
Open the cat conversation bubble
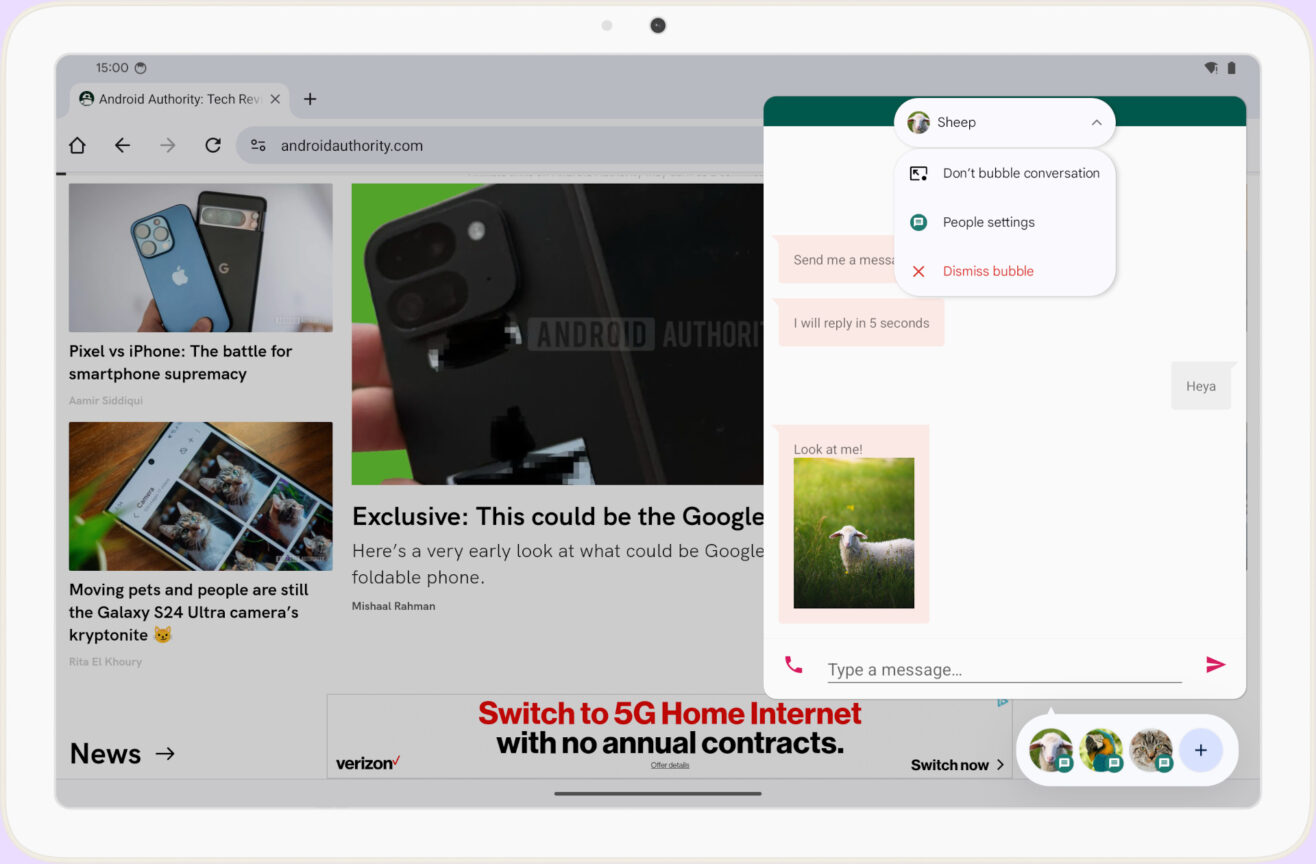(1151, 748)
